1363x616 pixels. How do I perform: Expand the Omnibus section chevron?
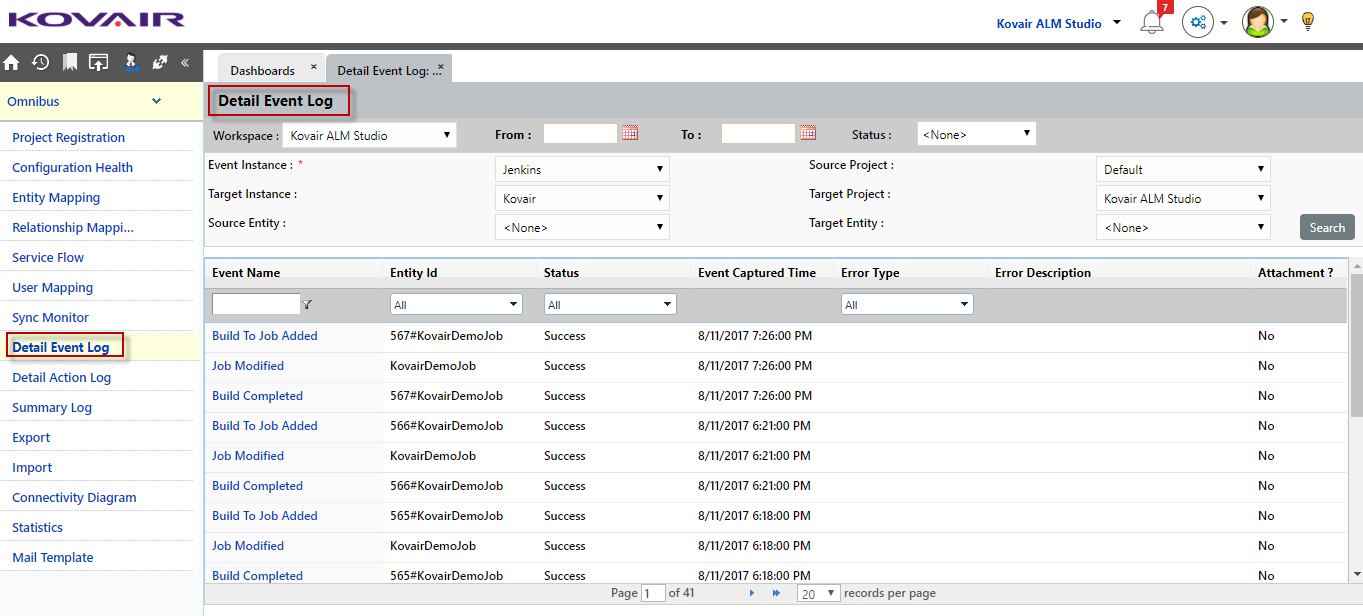(x=156, y=101)
